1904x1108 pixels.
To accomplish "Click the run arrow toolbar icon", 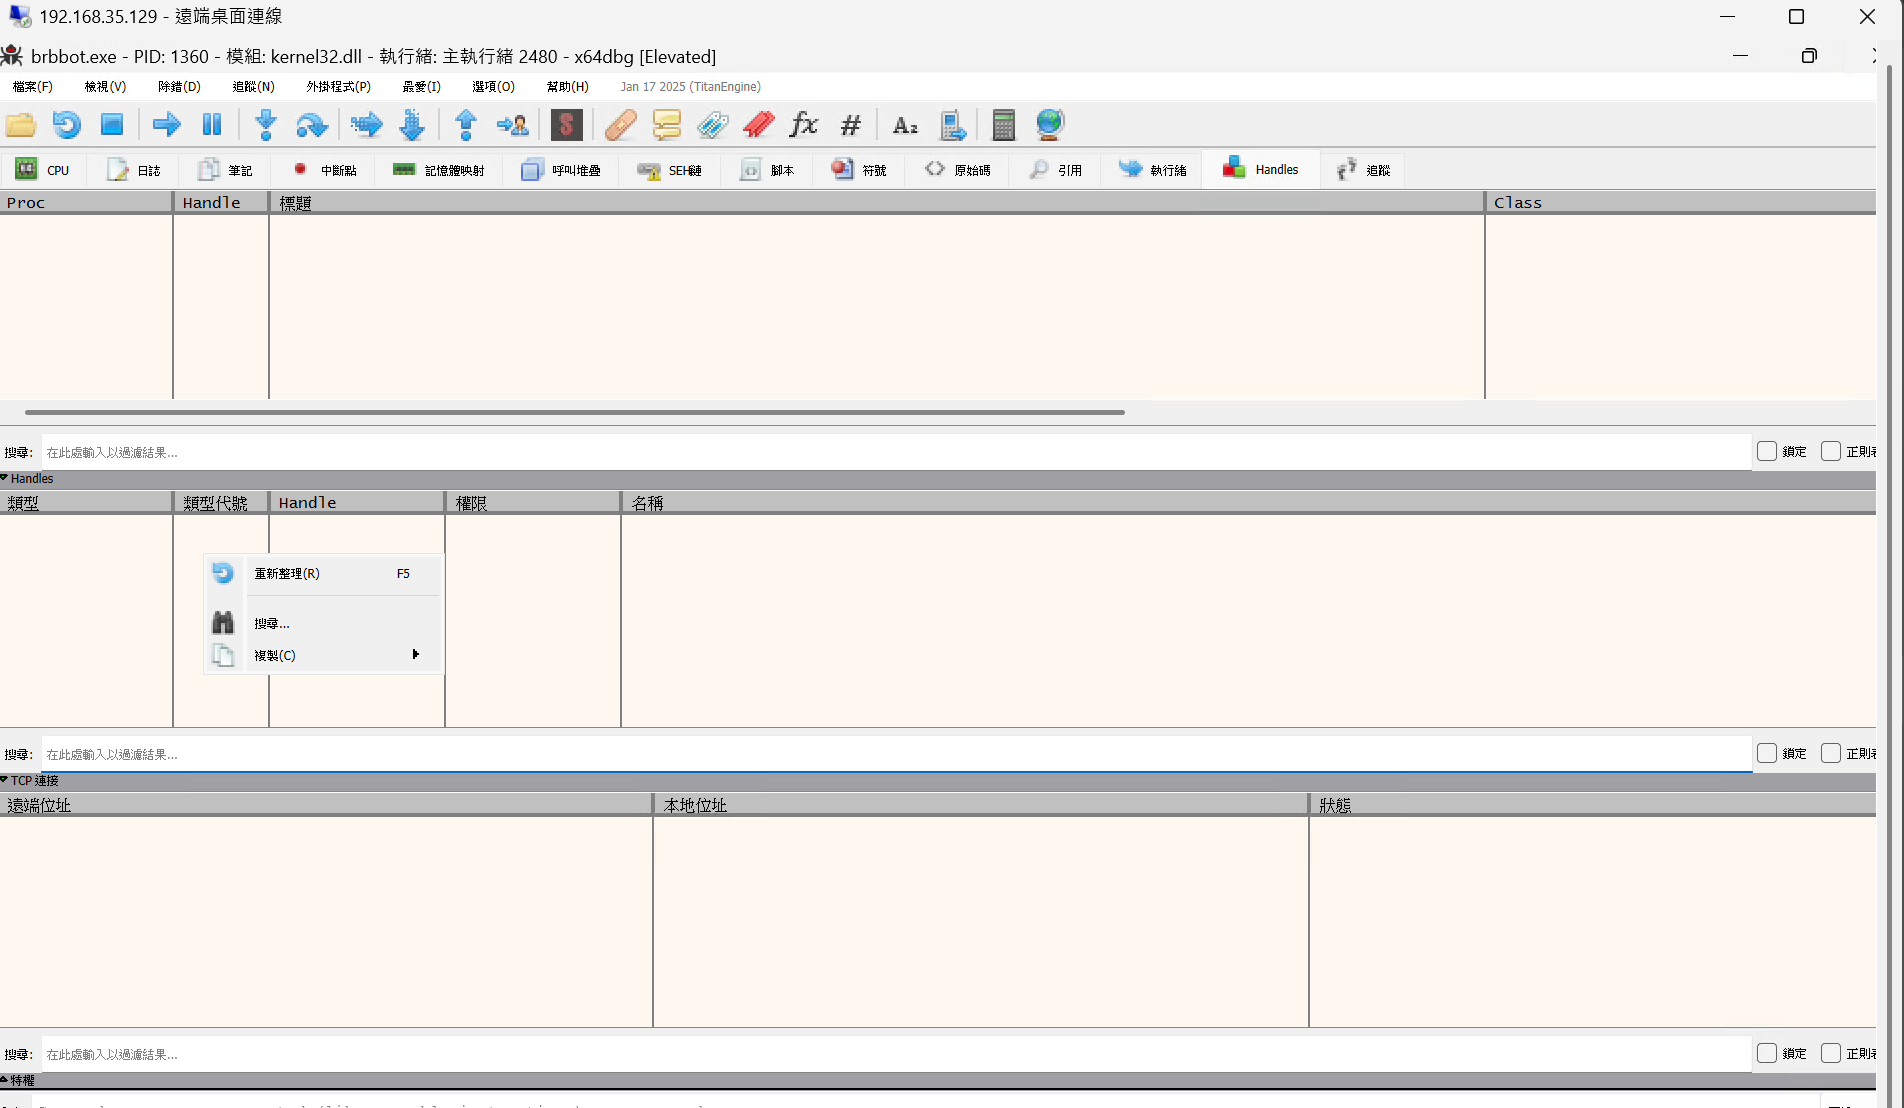I will [x=166, y=125].
